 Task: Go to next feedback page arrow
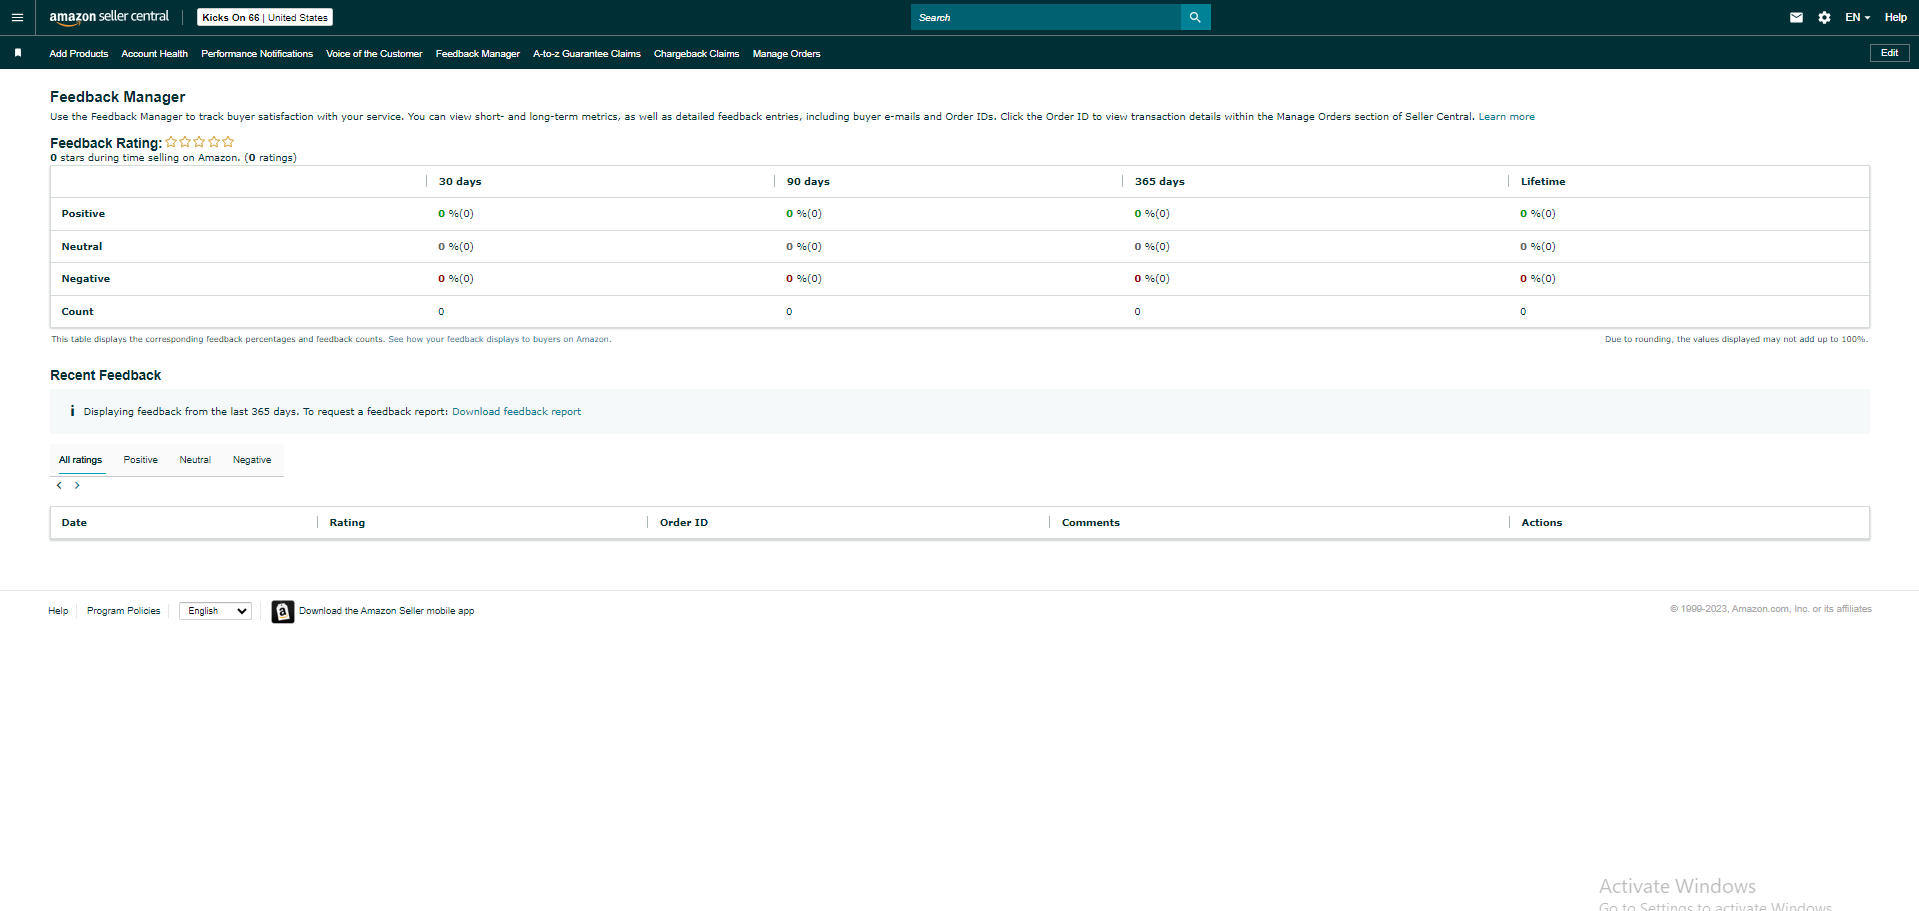[x=77, y=485]
